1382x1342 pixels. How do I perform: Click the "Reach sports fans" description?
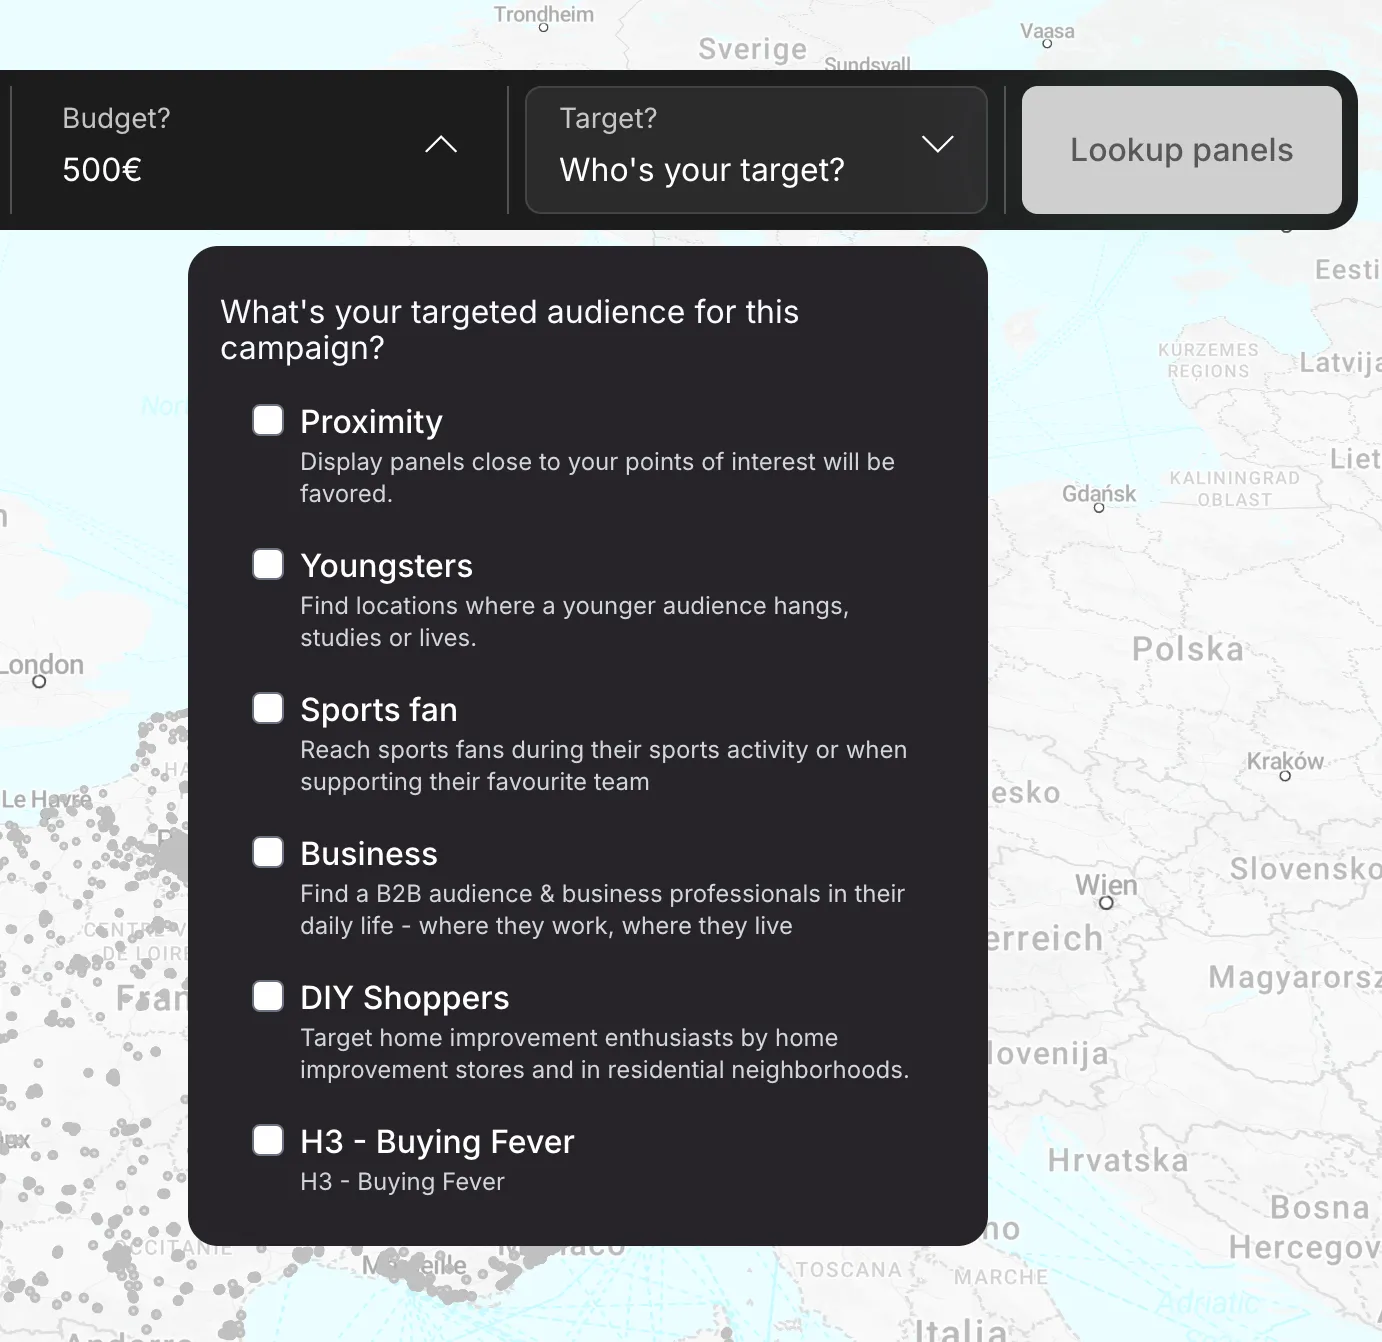603,766
